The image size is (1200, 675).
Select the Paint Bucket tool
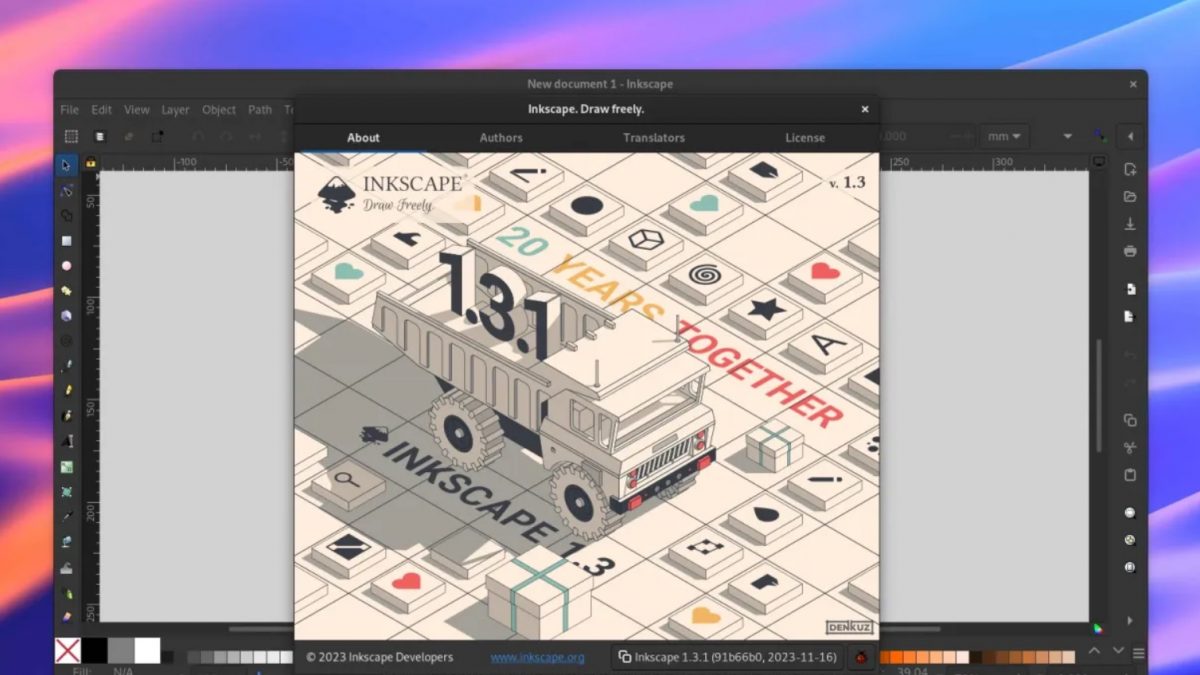click(x=66, y=543)
